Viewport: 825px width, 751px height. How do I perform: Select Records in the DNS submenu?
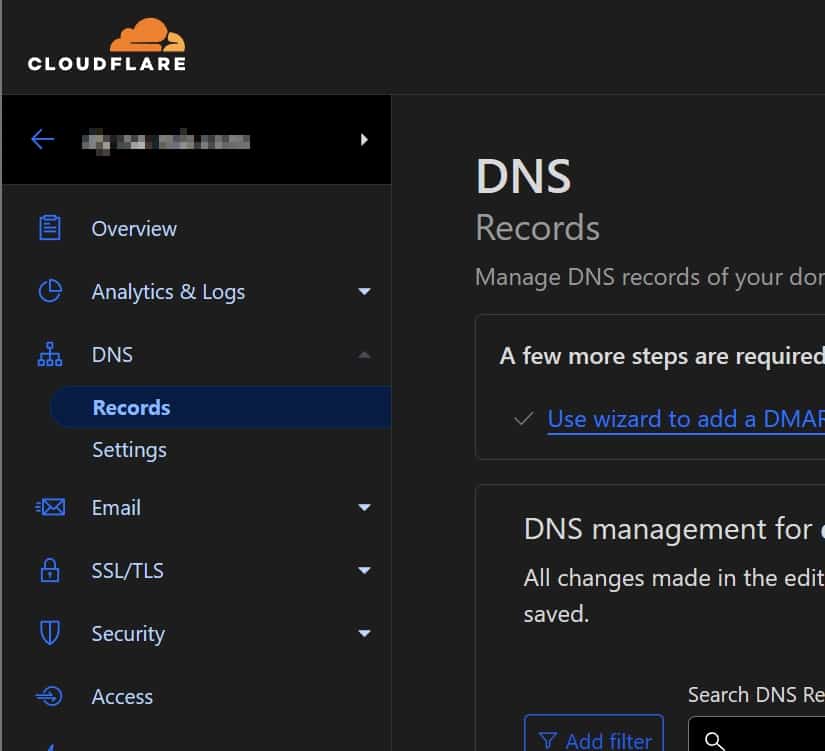click(x=131, y=408)
